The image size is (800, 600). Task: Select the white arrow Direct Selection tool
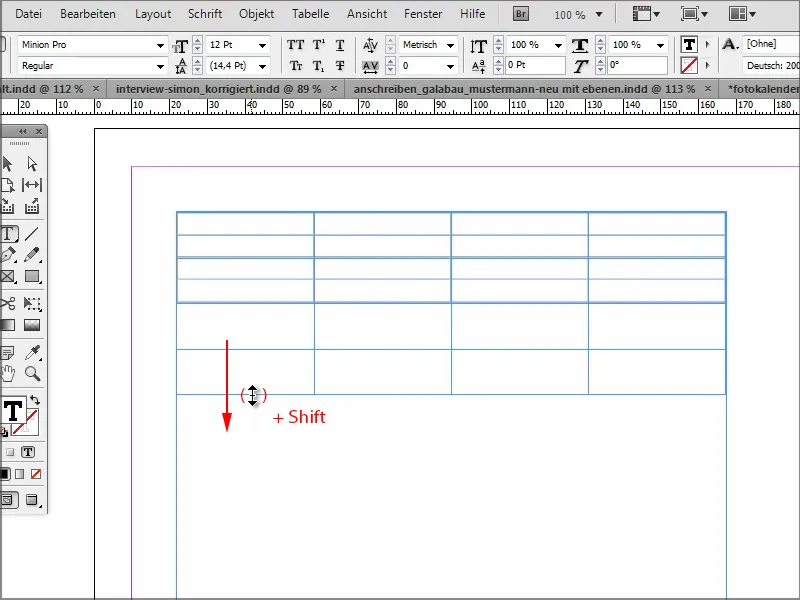click(x=32, y=164)
